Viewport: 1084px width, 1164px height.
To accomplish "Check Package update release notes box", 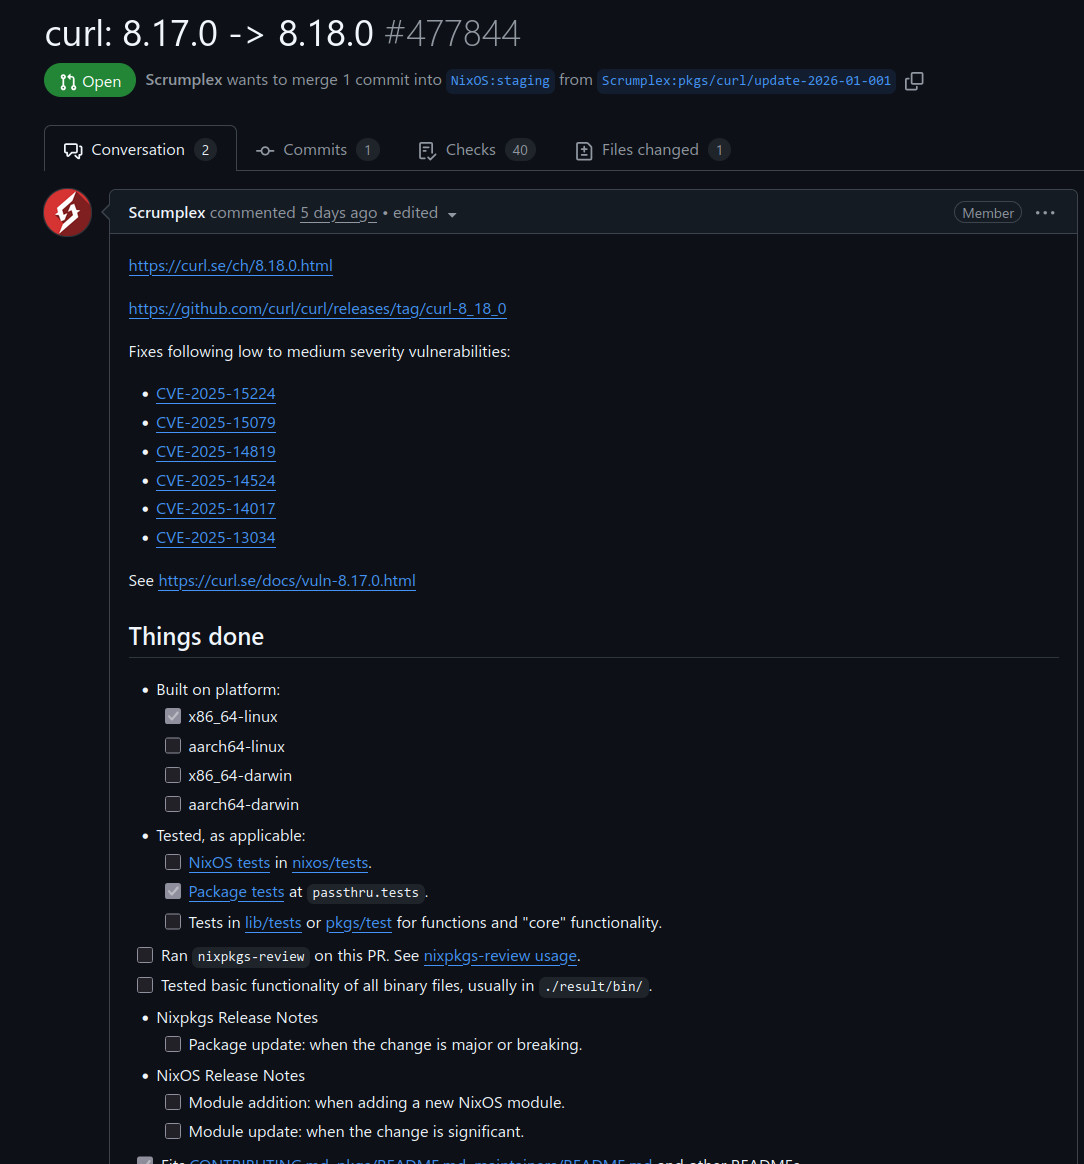I will pyautogui.click(x=173, y=1044).
